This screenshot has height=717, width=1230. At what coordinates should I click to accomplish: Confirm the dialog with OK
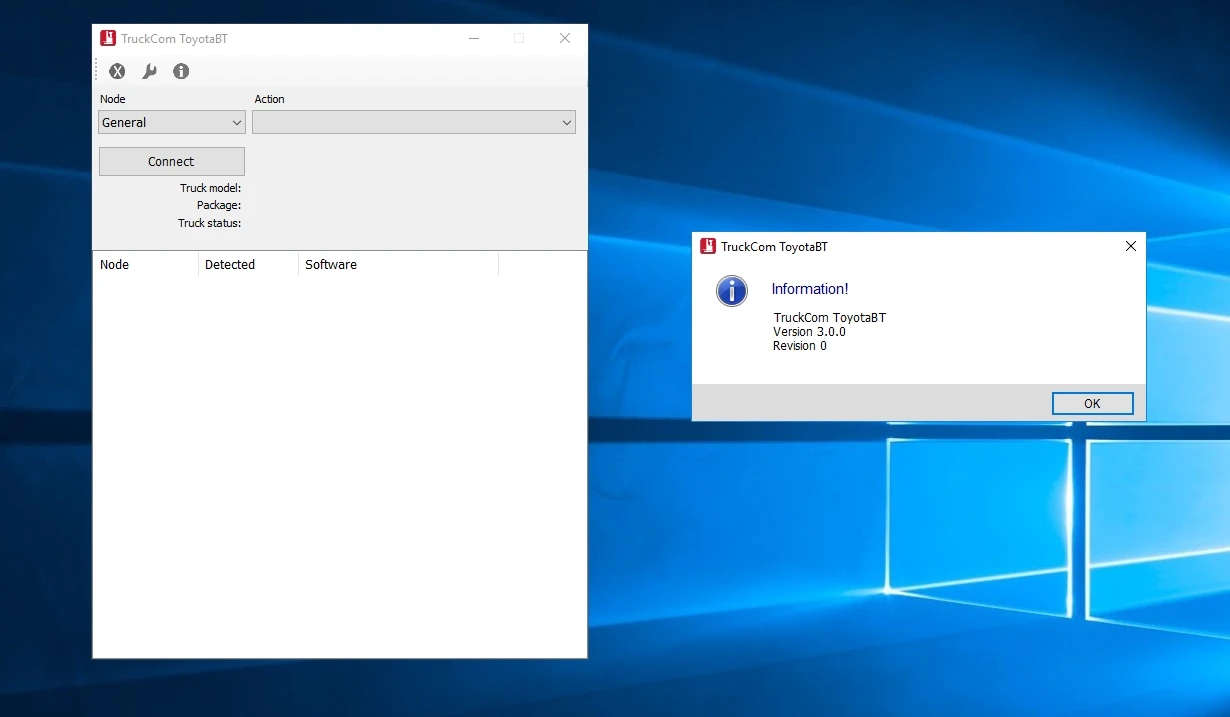coord(1092,403)
